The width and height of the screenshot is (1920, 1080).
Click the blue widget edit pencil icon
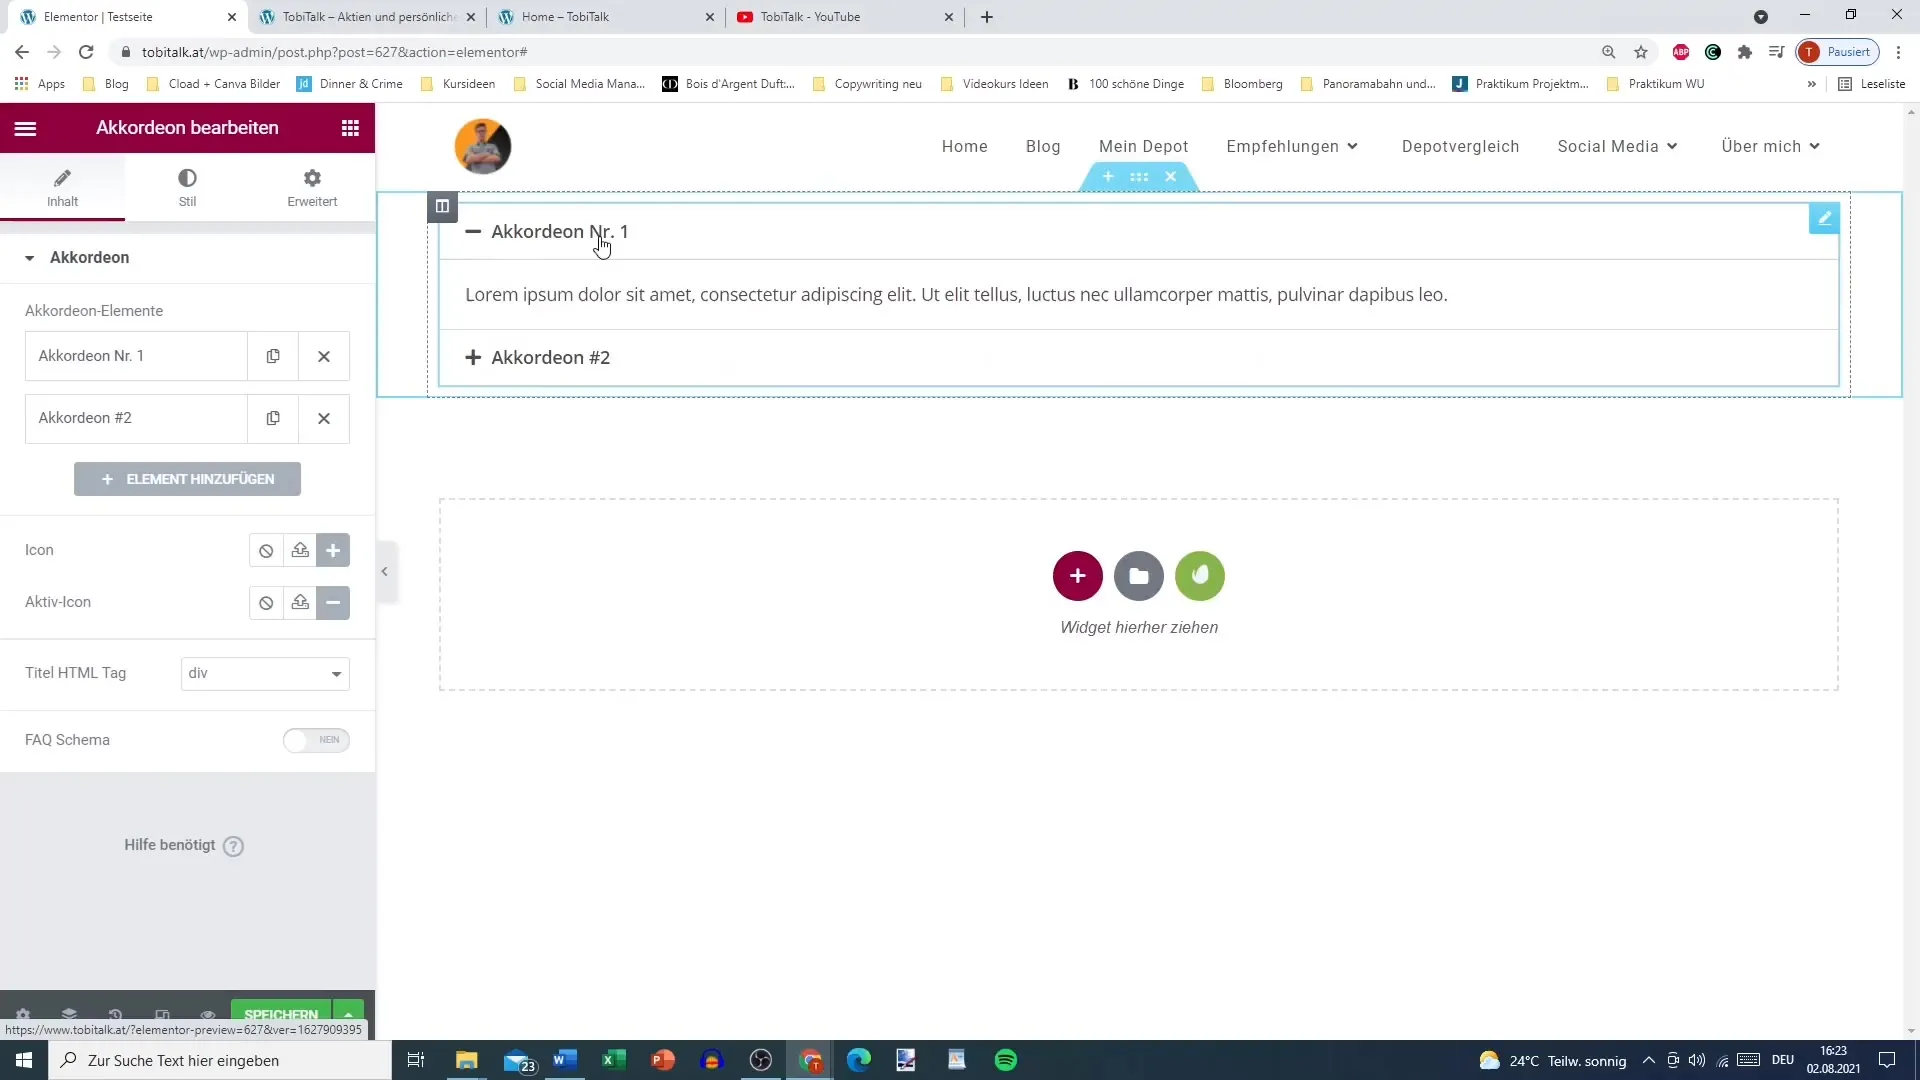pyautogui.click(x=1824, y=218)
